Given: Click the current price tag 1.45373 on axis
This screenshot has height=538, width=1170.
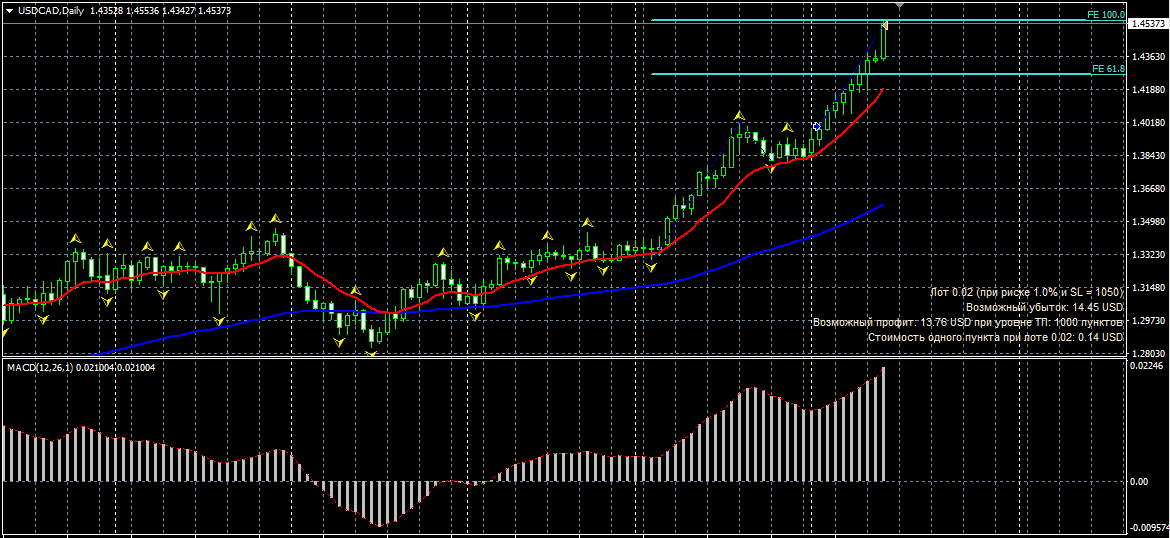Looking at the screenshot, I should pyautogui.click(x=1148, y=24).
